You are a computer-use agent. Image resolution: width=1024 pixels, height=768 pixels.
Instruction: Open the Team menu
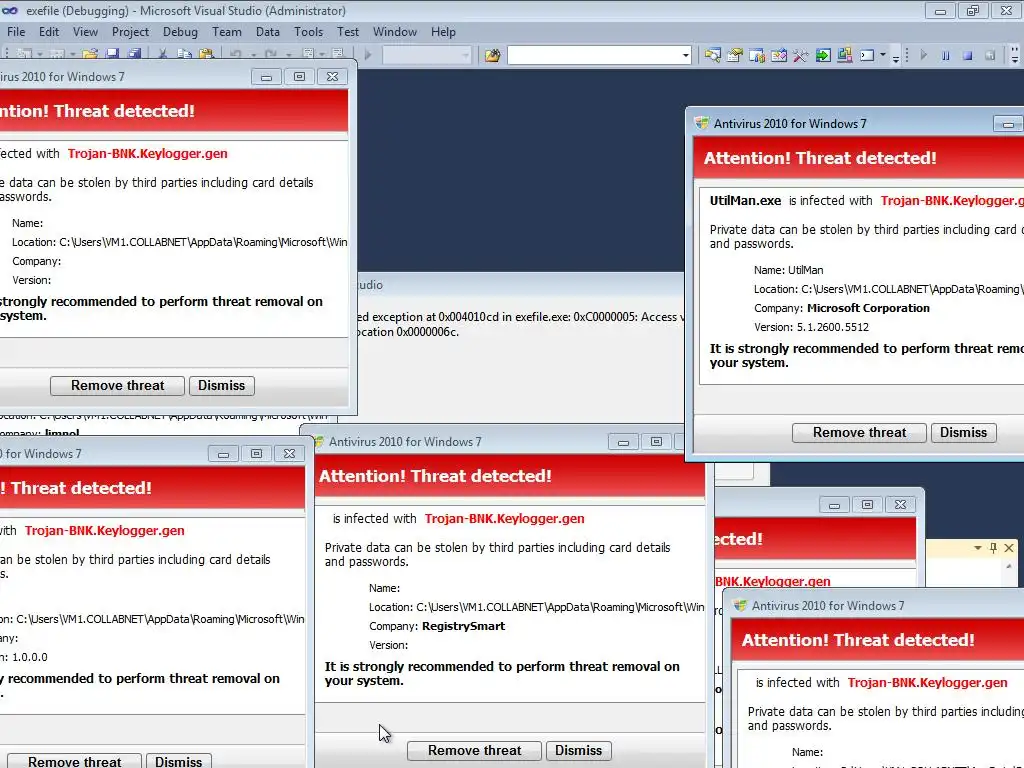[227, 31]
